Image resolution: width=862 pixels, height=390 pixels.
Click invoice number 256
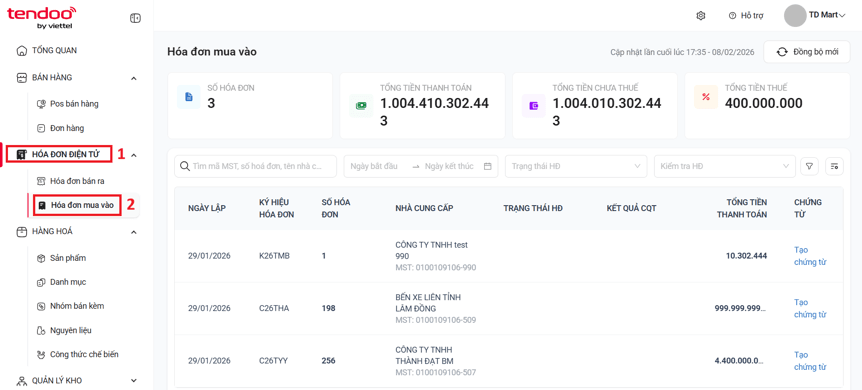(x=328, y=361)
